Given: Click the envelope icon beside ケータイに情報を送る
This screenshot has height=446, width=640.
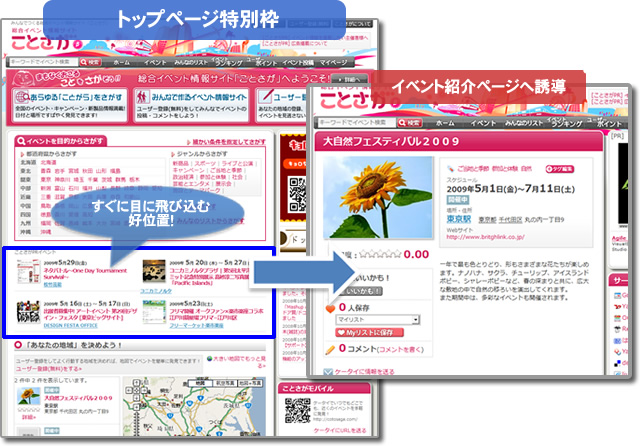Looking at the screenshot, I should 328,372.
